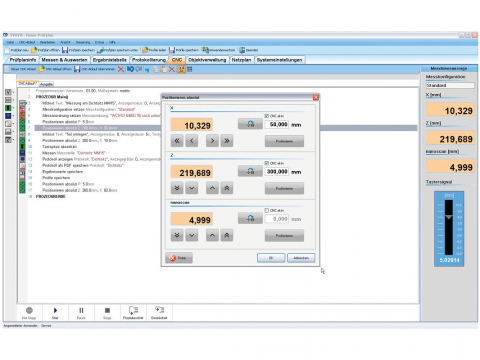Open the Steuerung menu in menu bar

click(x=83, y=42)
